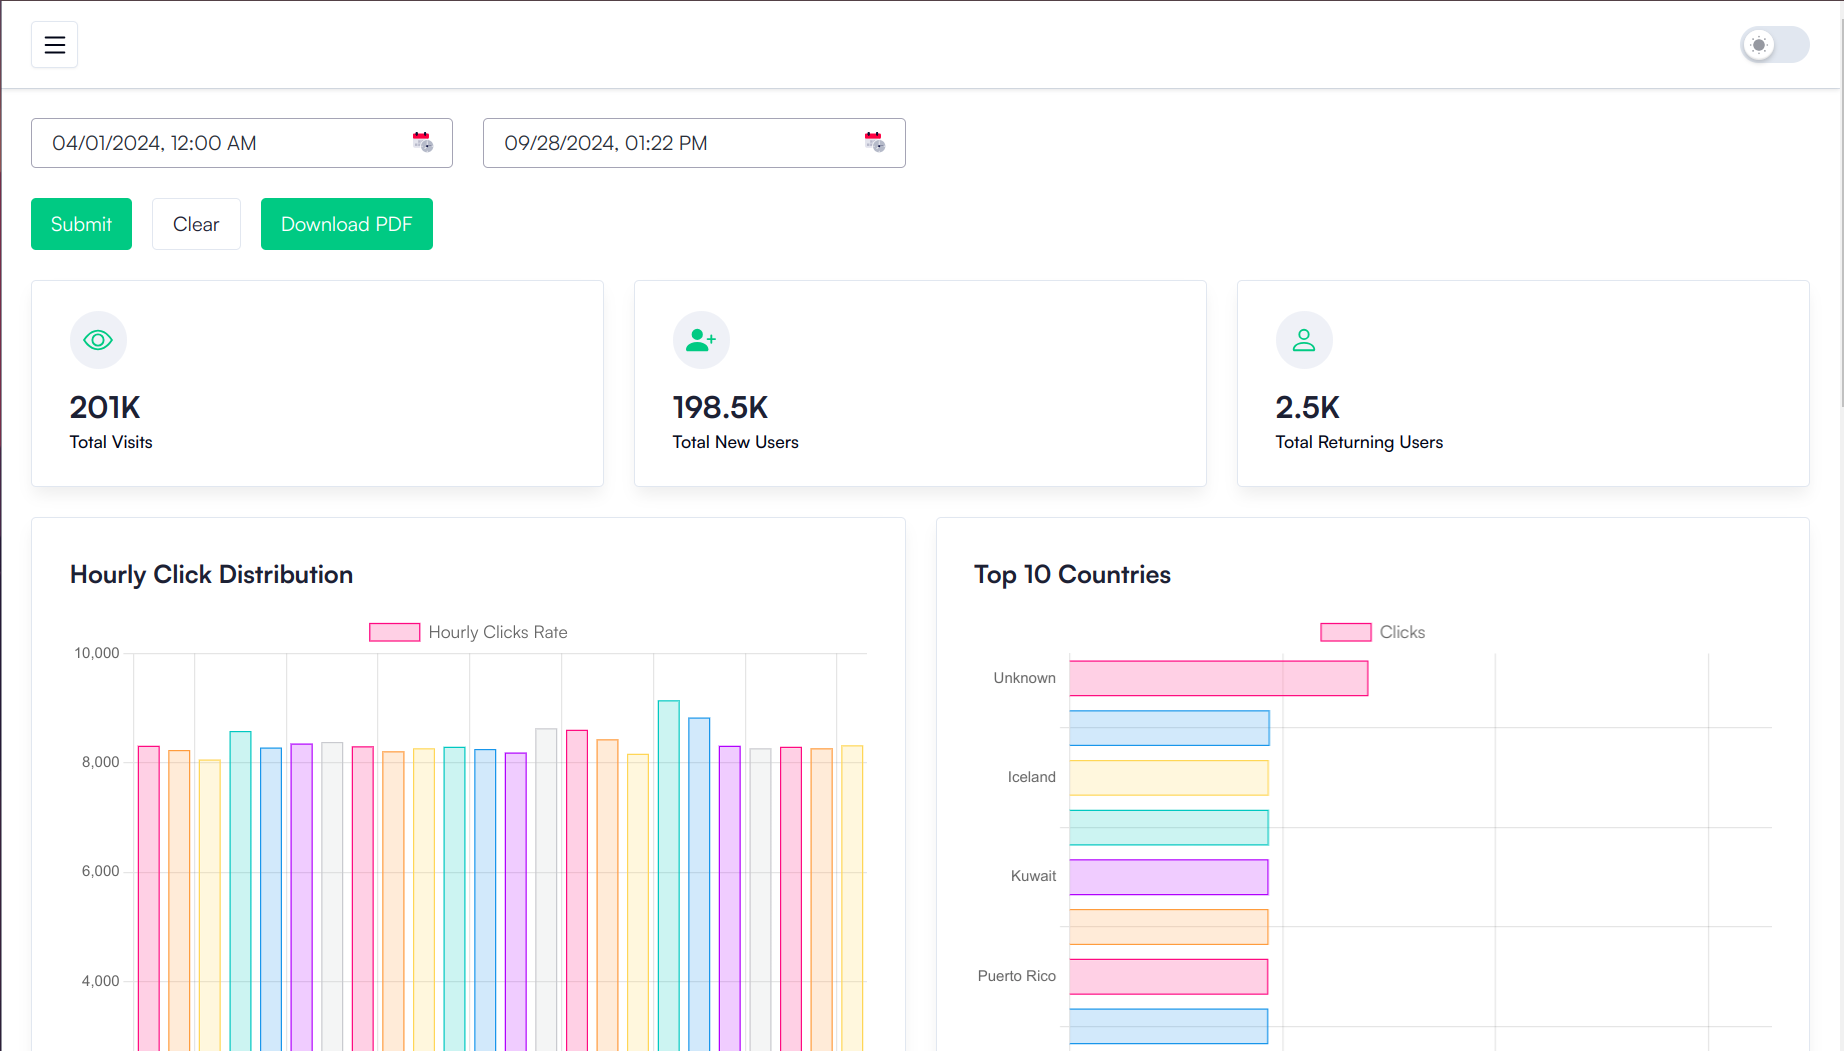Click the Total Returning Users icon

point(1304,340)
